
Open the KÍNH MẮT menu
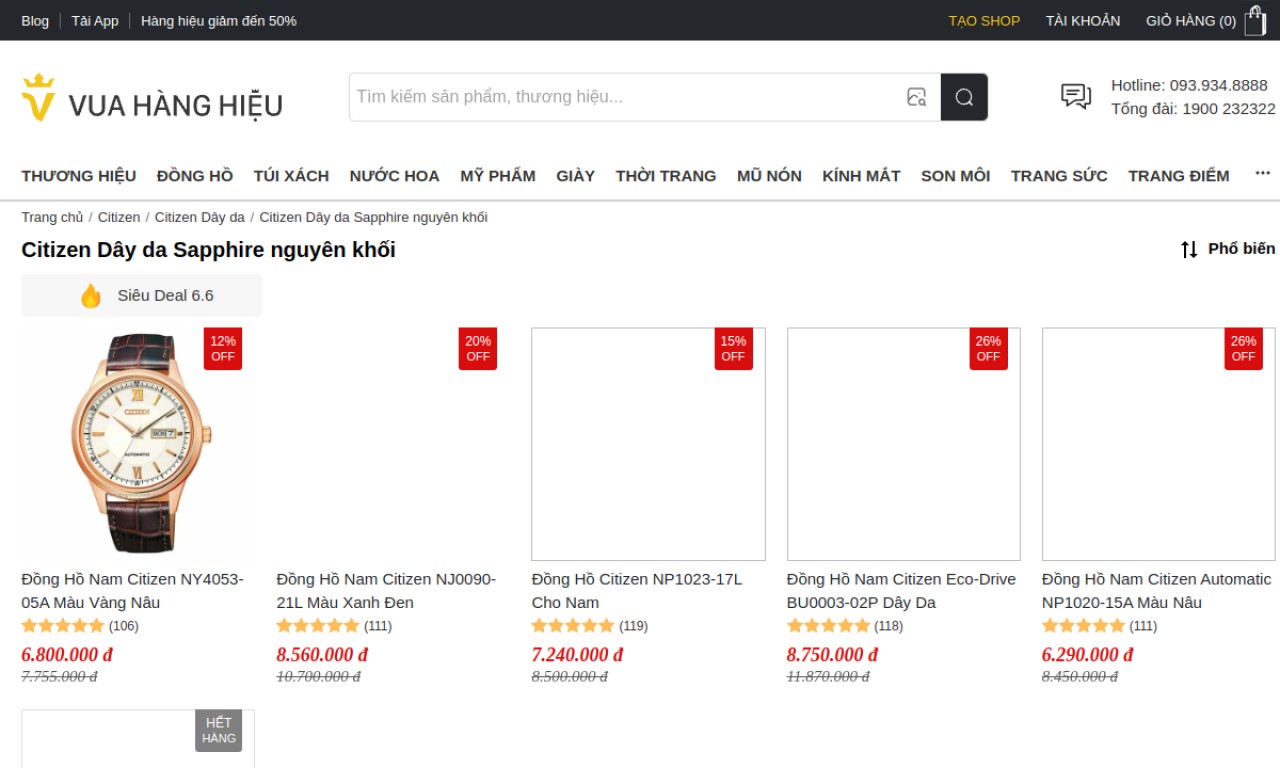click(861, 176)
